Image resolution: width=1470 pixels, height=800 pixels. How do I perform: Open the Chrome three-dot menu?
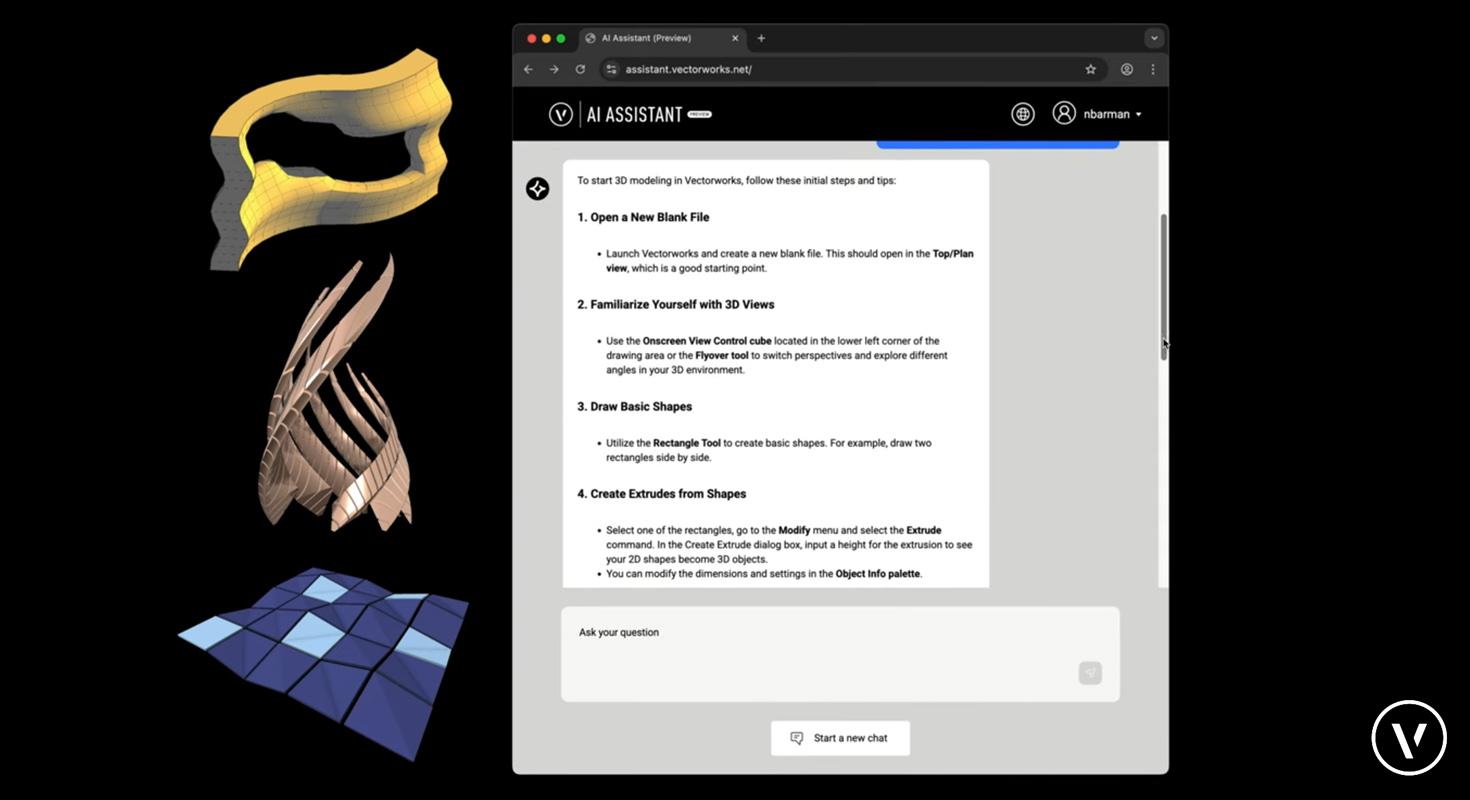1153,70
